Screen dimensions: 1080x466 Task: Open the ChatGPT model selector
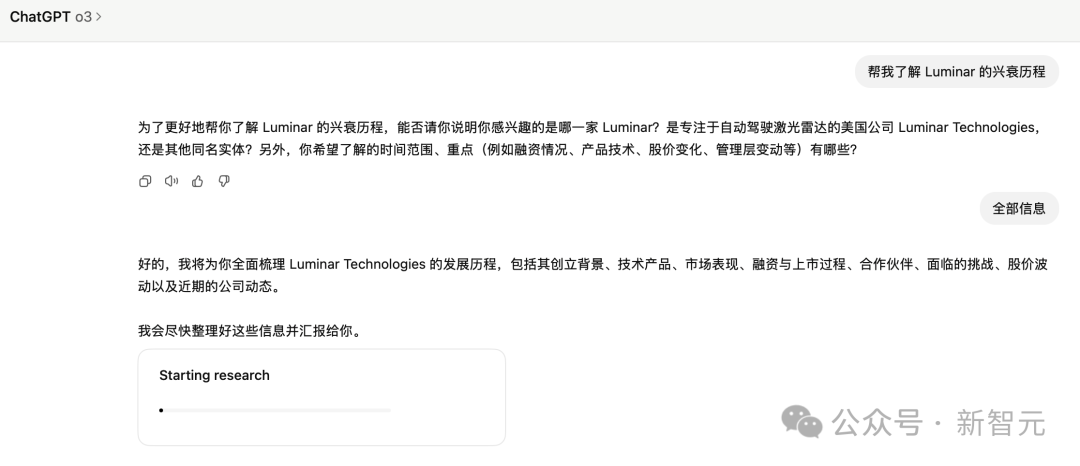55,16
